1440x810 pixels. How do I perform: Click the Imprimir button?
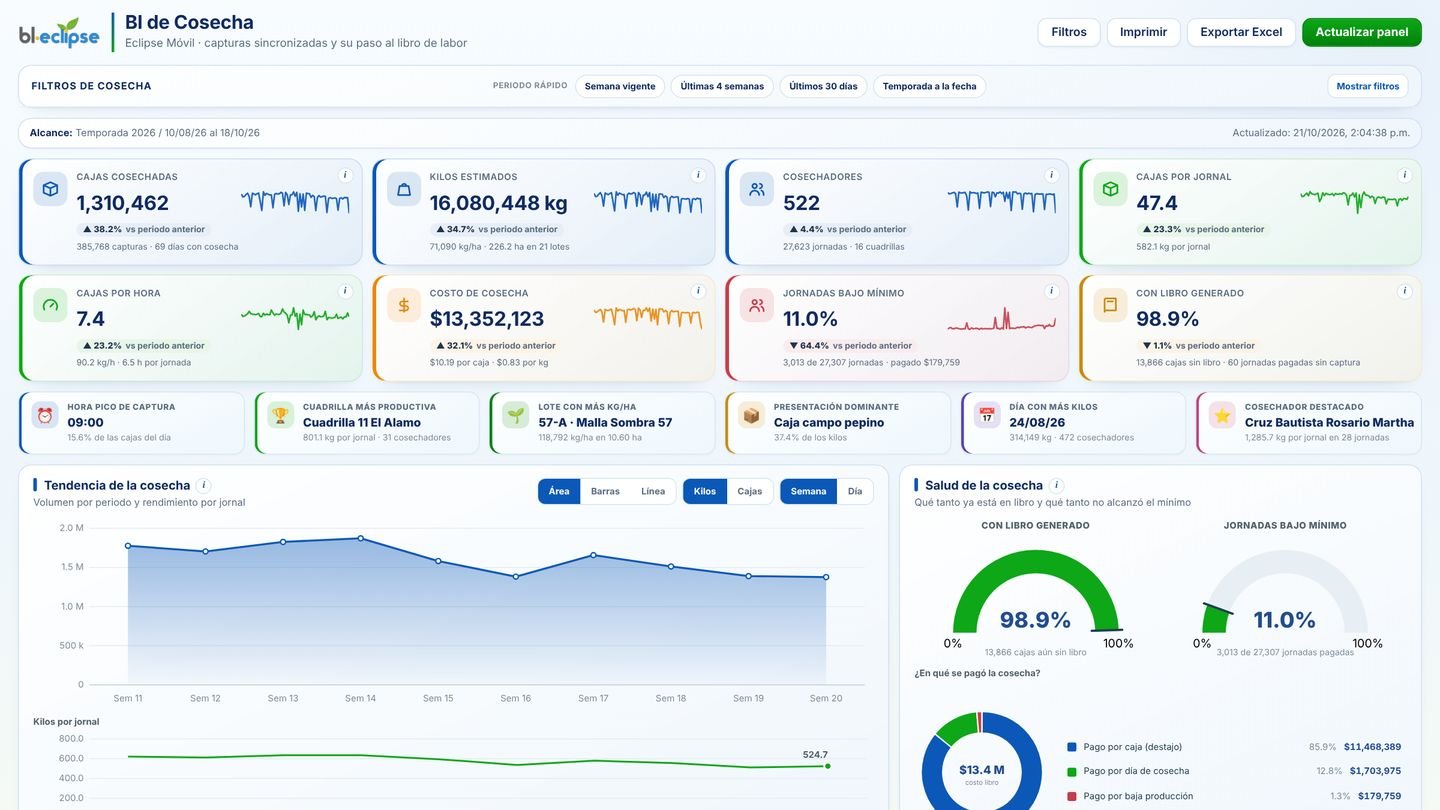click(x=1144, y=32)
